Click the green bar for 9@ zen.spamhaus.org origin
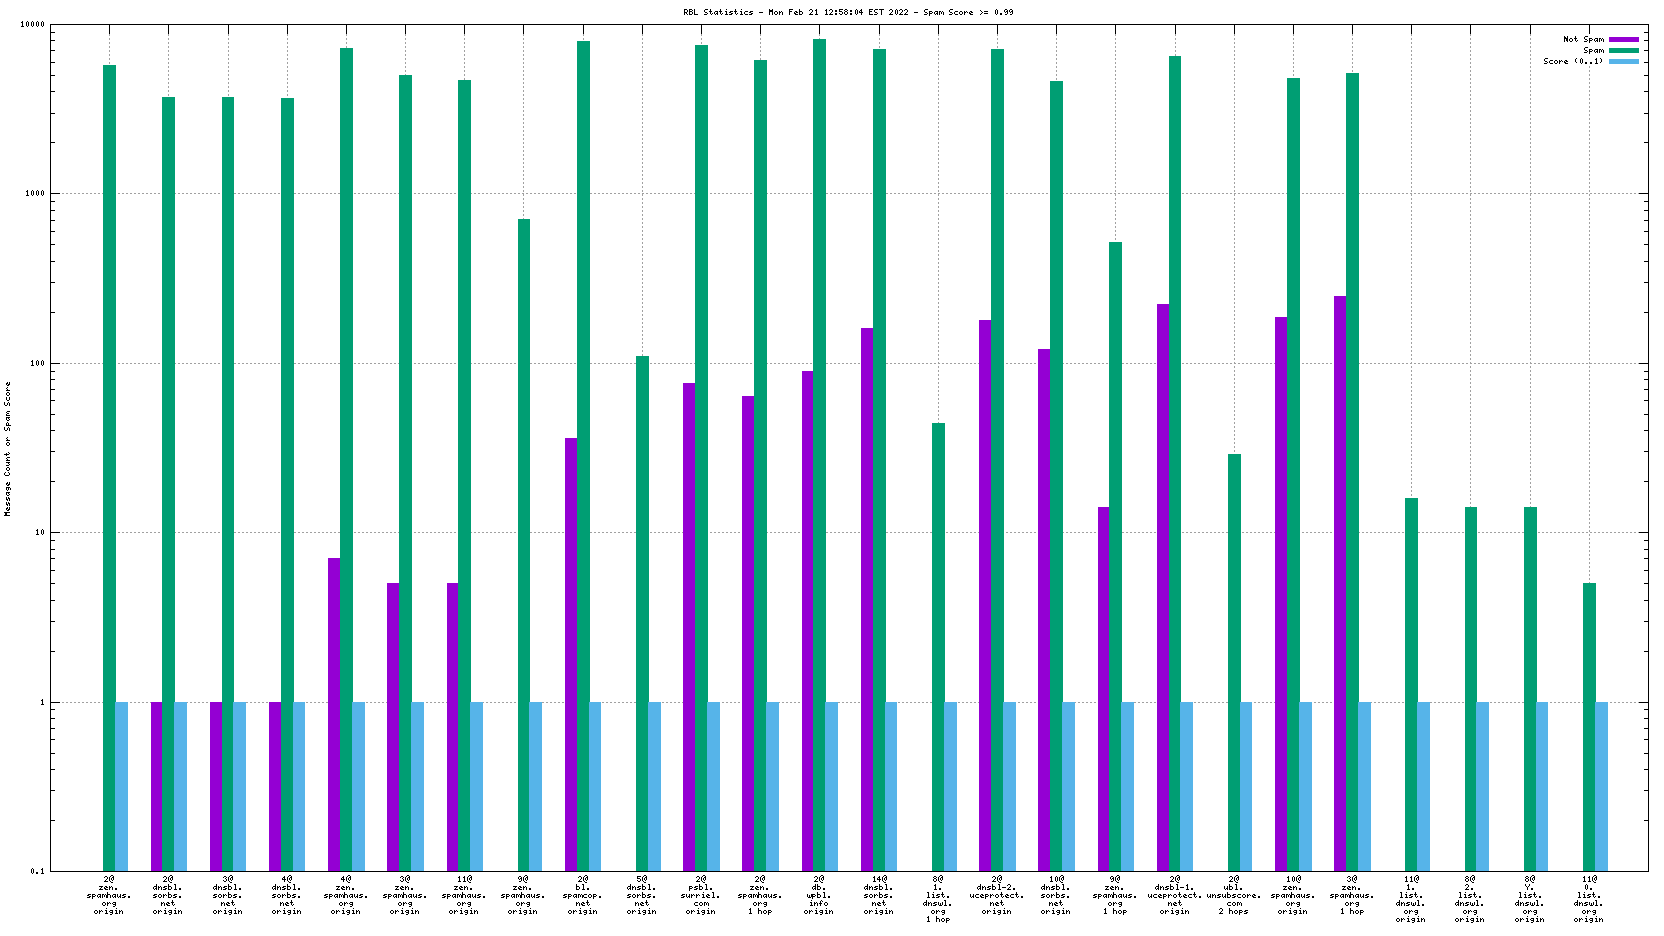1664x936 pixels. tap(524, 540)
